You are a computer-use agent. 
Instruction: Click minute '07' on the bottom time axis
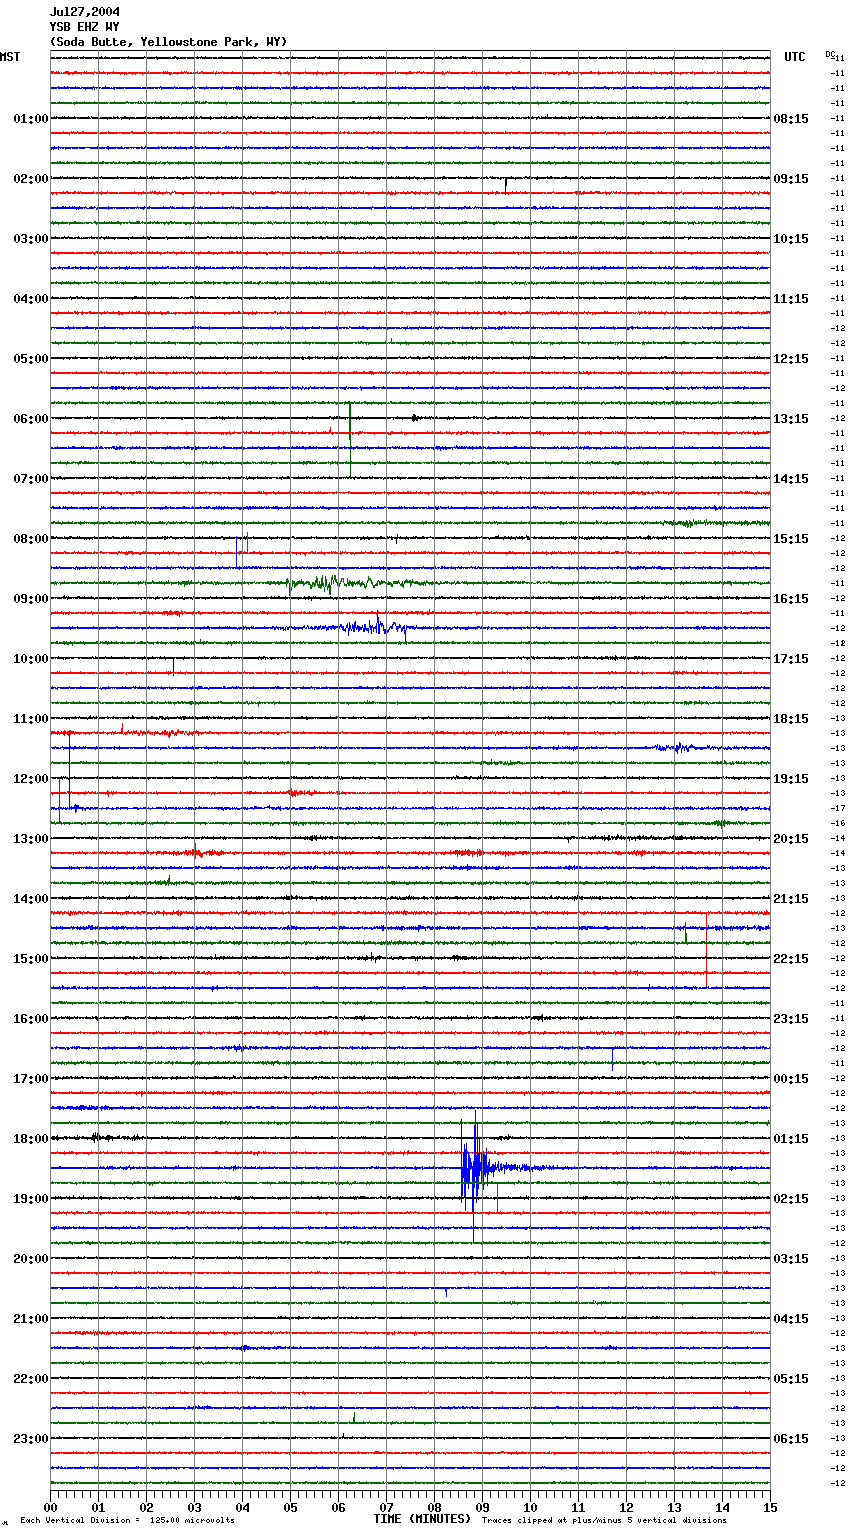click(x=386, y=1507)
